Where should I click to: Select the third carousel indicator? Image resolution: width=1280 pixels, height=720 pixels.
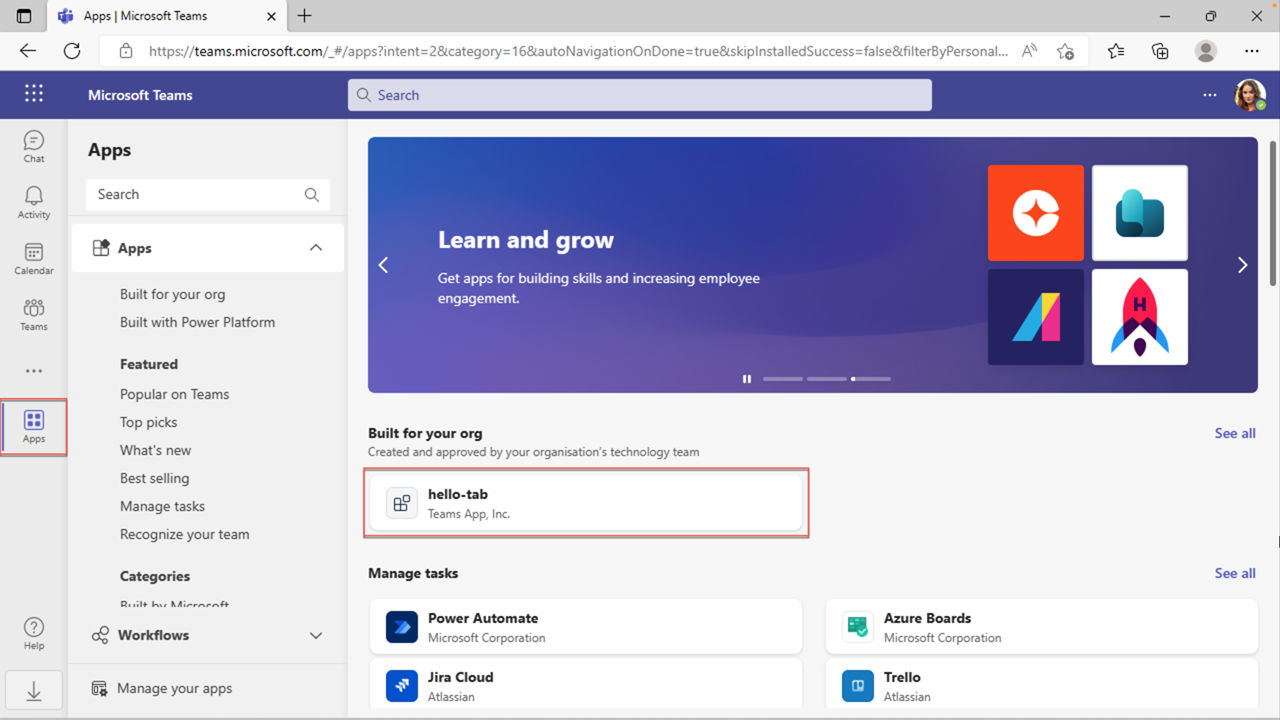tap(871, 379)
